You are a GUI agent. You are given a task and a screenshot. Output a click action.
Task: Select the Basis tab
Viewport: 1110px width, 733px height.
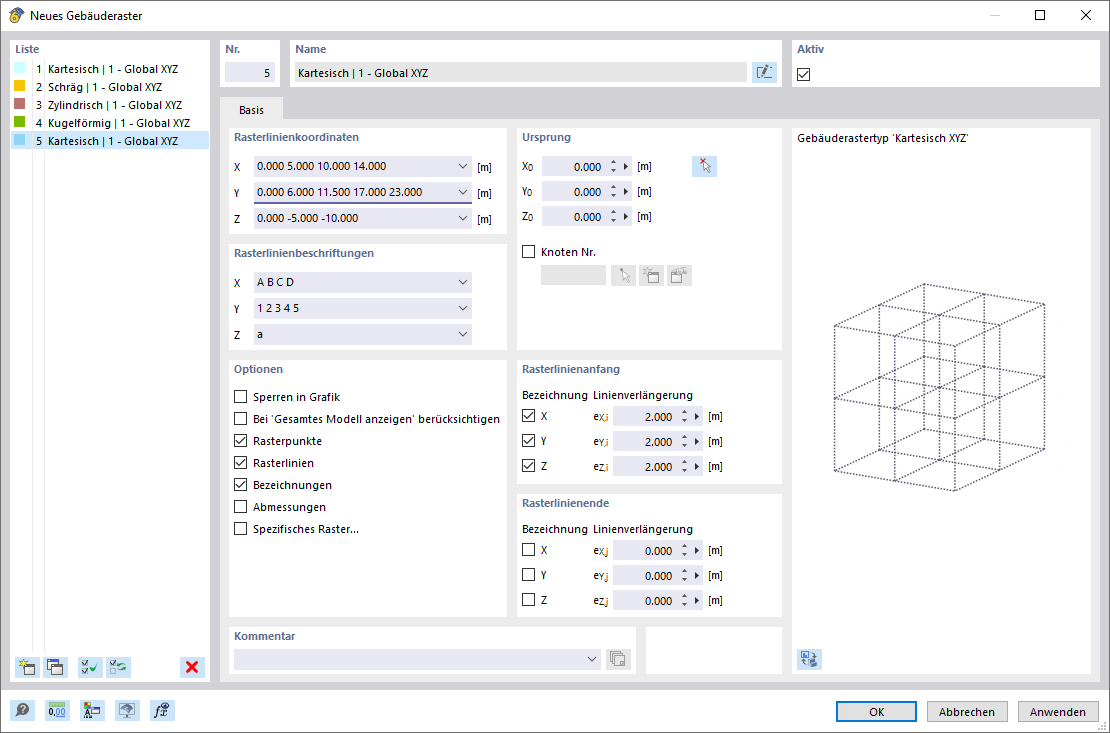251,110
